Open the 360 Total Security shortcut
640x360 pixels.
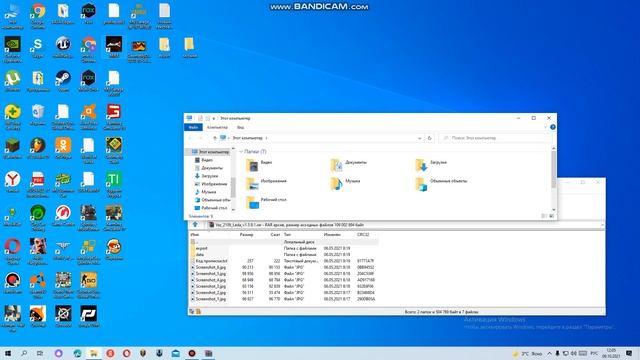point(12,118)
